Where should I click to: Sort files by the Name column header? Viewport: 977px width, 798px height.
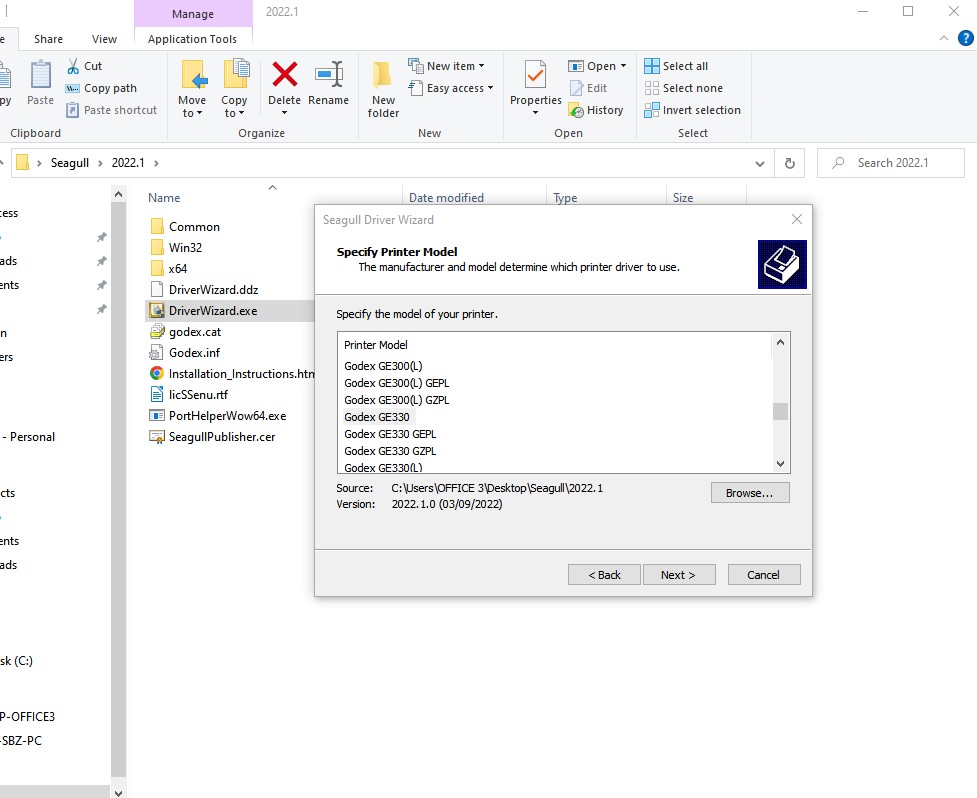pos(164,198)
